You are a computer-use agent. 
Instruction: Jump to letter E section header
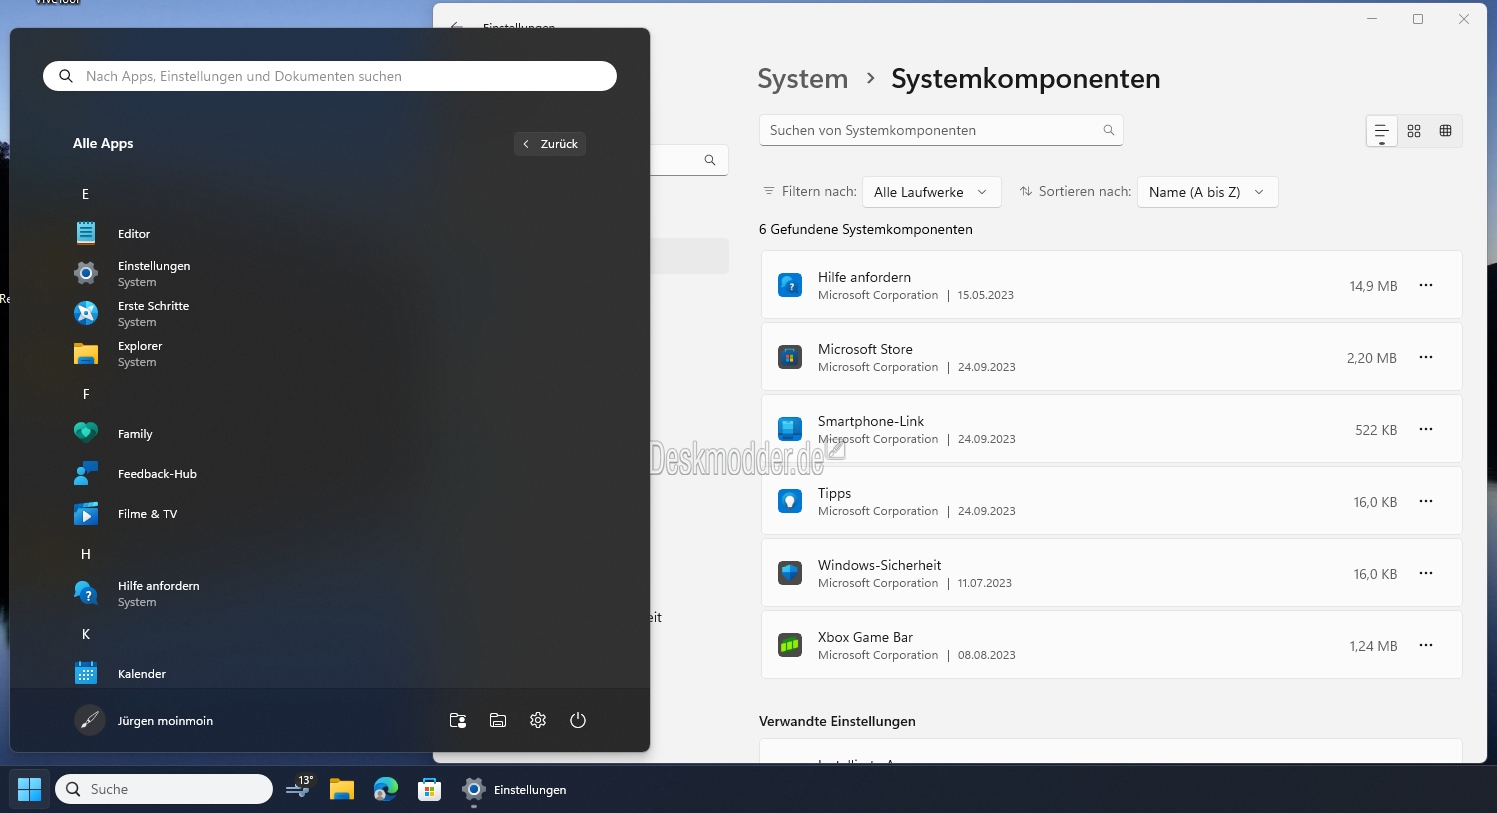tap(86, 194)
